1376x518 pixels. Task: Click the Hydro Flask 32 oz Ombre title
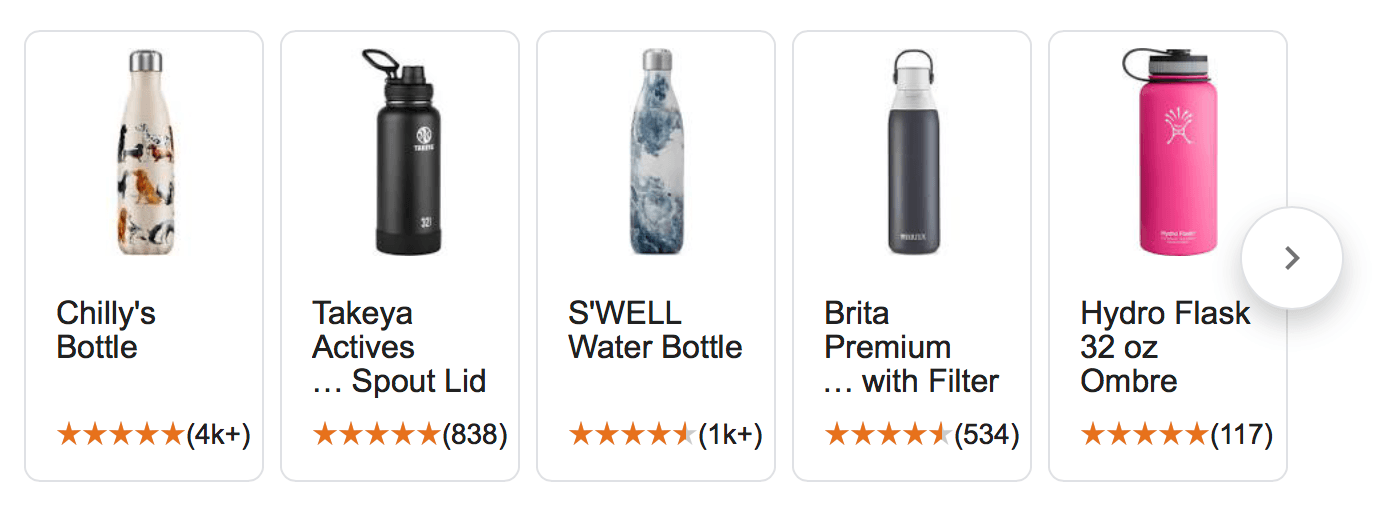click(1165, 347)
